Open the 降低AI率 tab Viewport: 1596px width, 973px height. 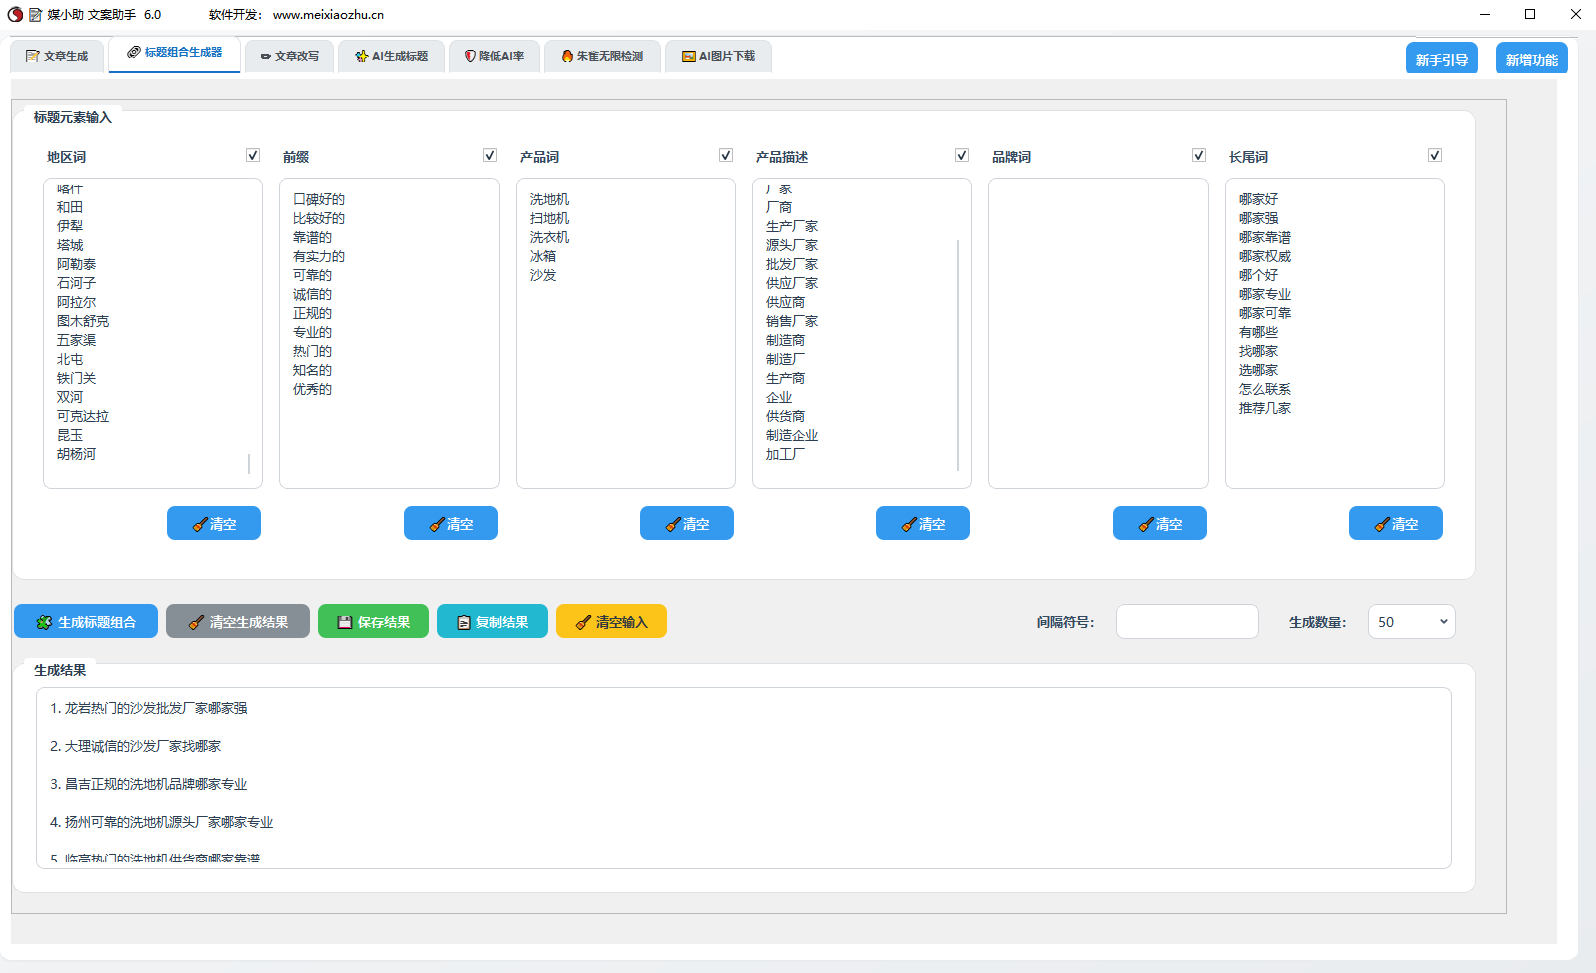(494, 56)
